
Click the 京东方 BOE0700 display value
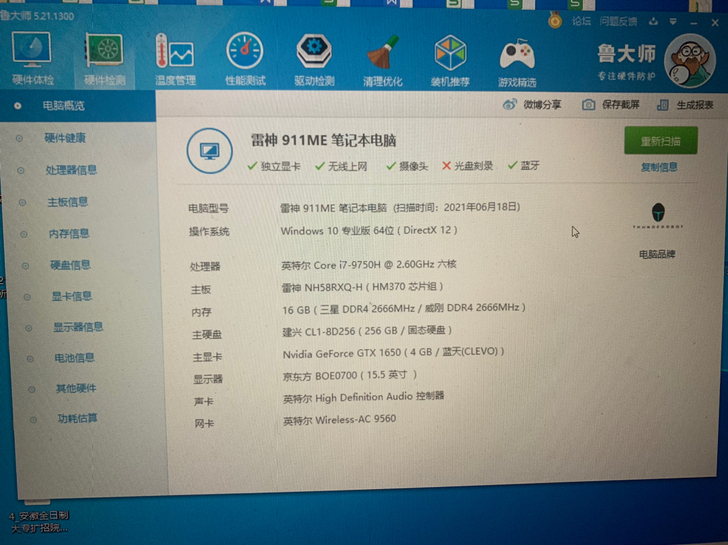pyautogui.click(x=350, y=375)
